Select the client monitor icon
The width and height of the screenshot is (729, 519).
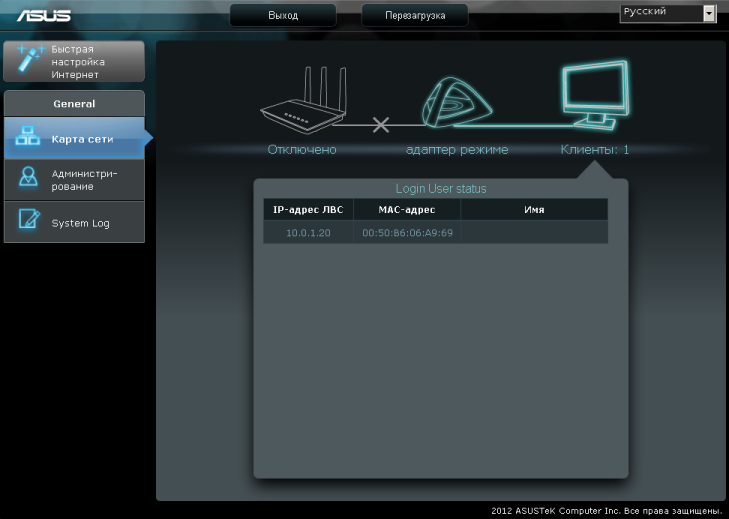tap(595, 95)
